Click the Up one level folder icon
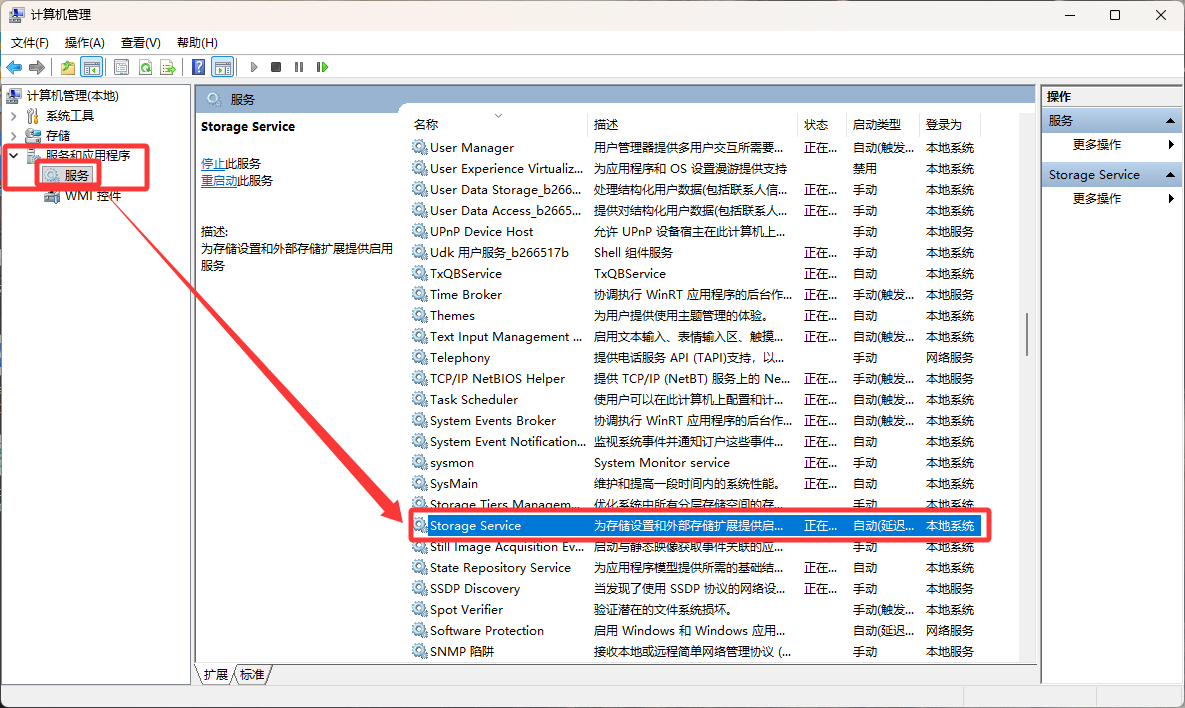The image size is (1185, 708). click(67, 67)
